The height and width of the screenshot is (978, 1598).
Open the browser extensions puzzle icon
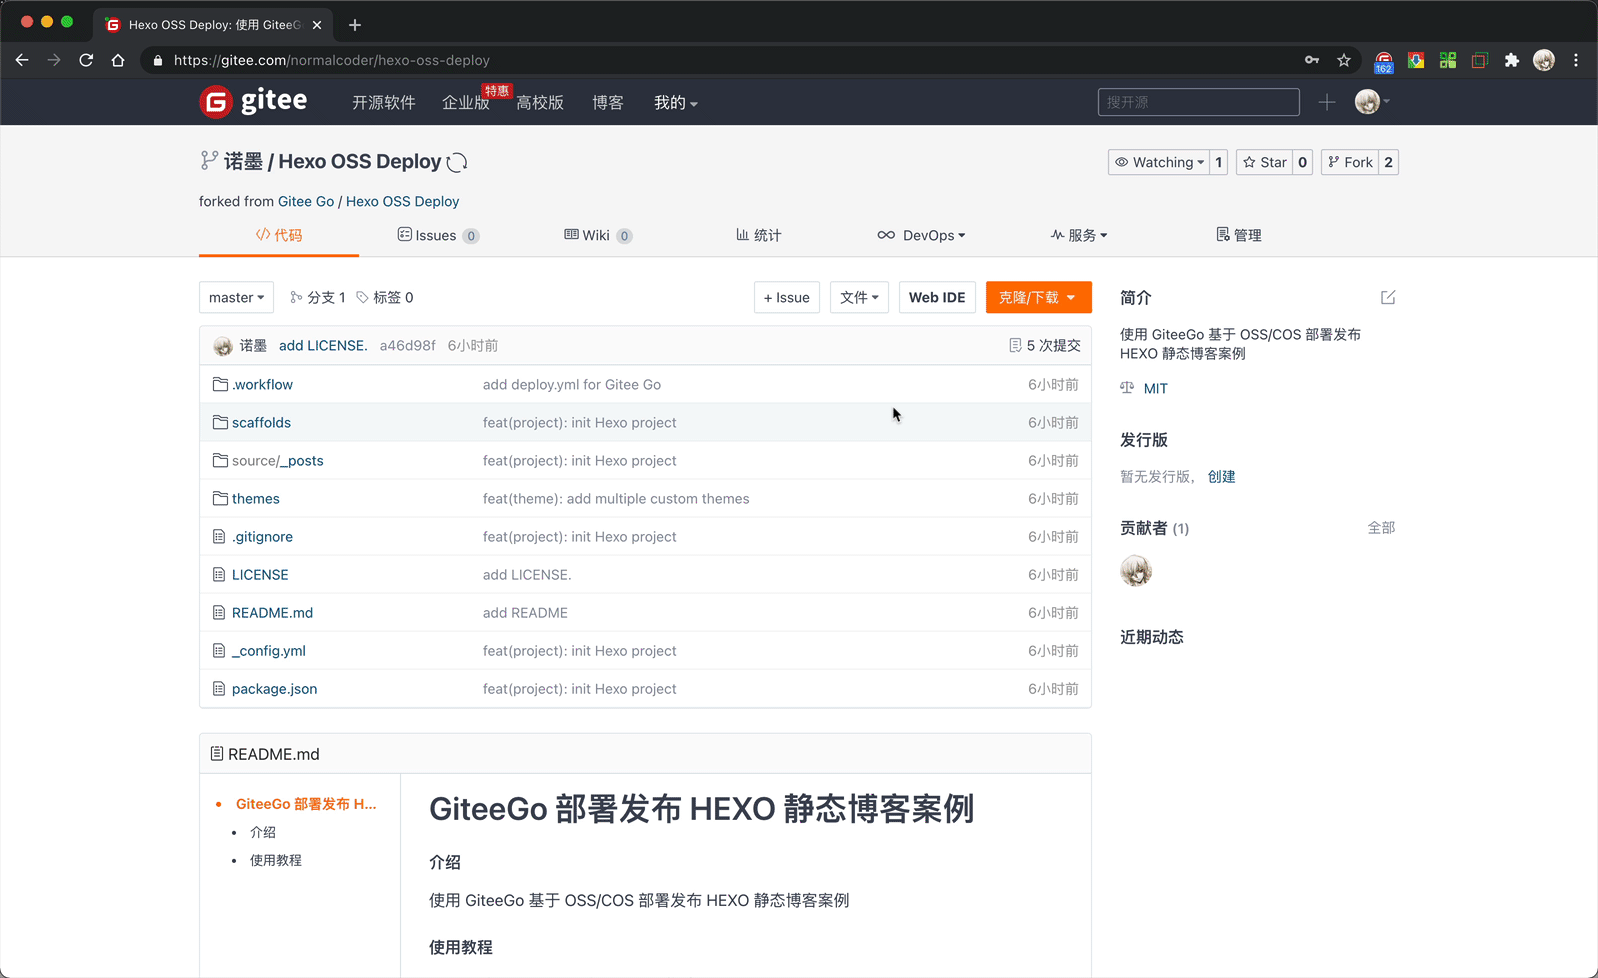[x=1512, y=60]
